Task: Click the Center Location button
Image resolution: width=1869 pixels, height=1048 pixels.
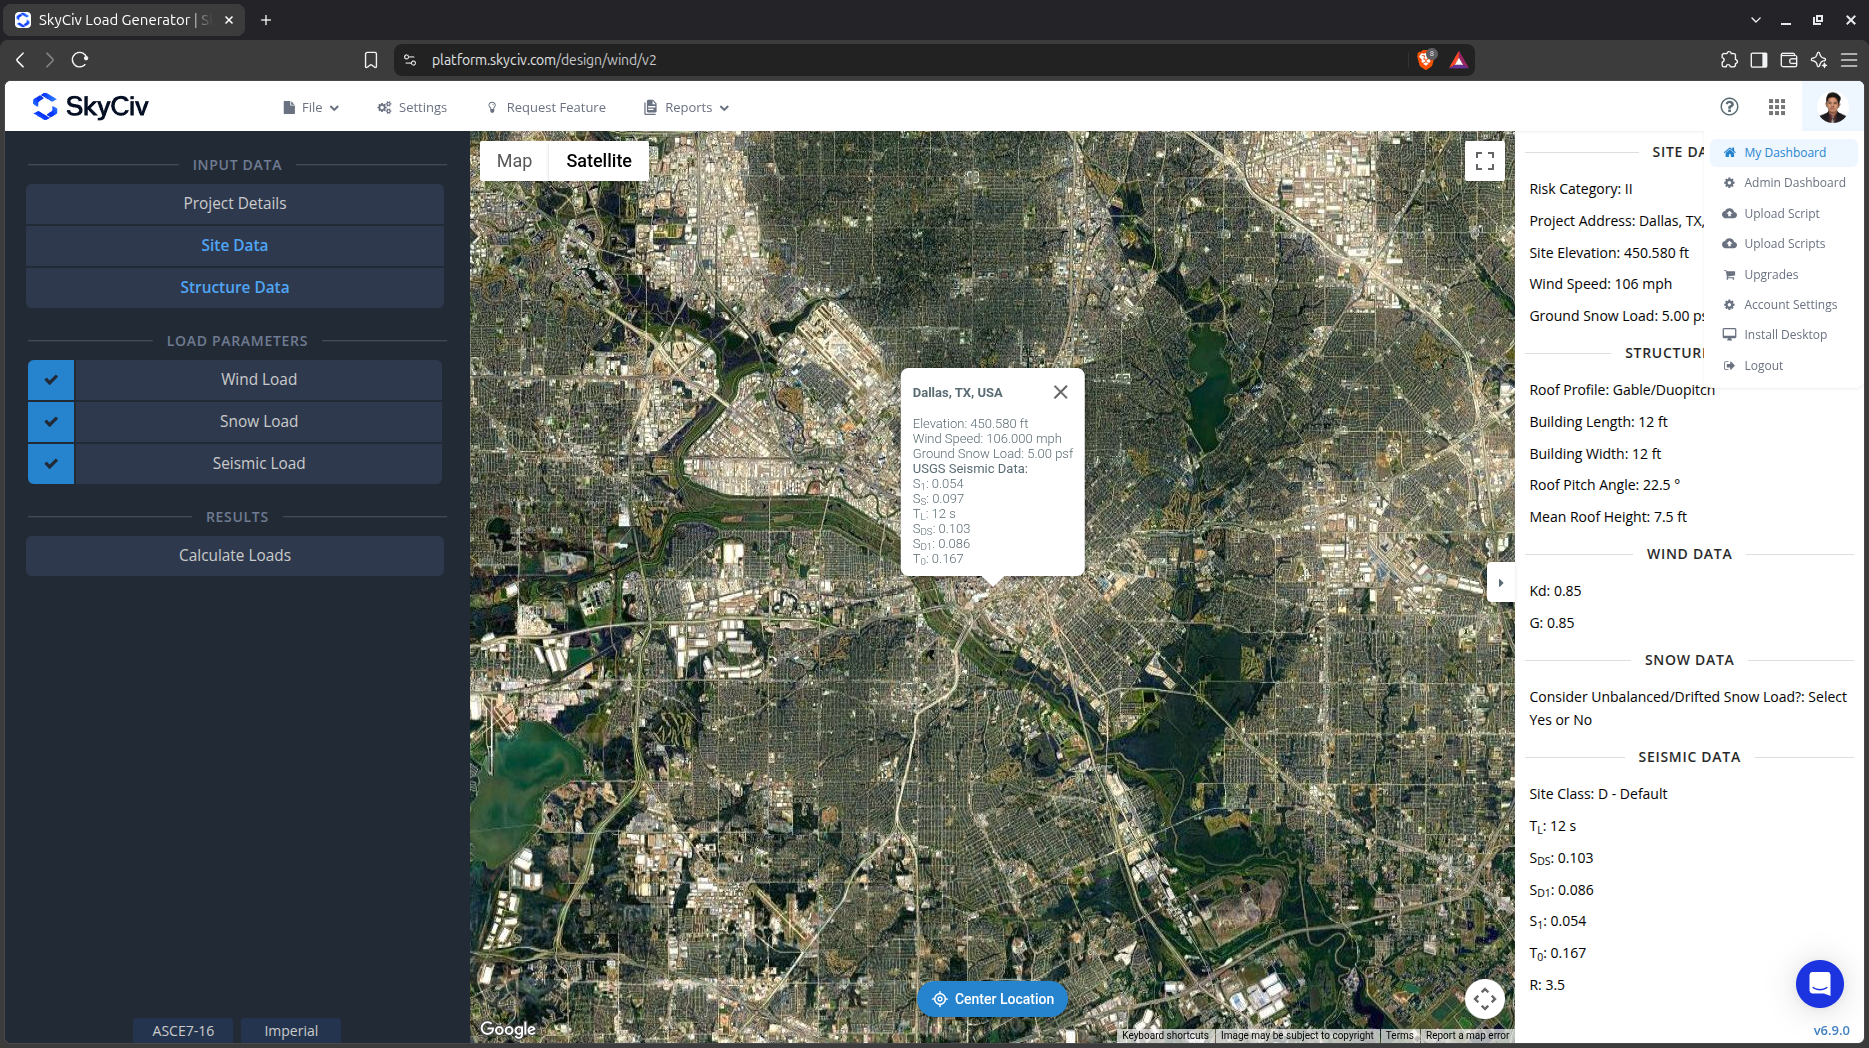Action: coord(993,999)
